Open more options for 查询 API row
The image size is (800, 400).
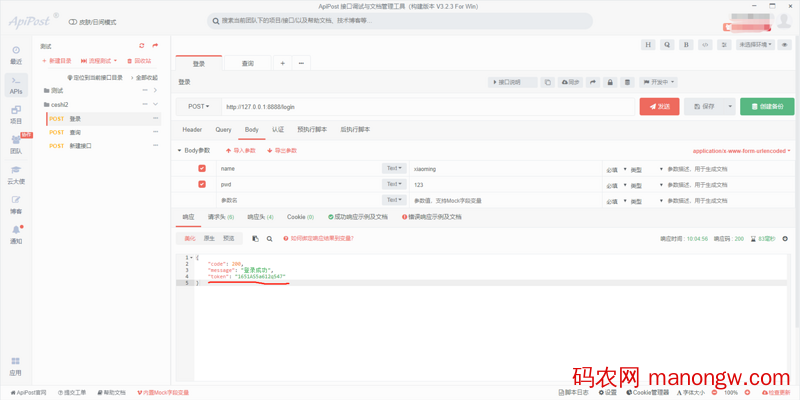tap(156, 132)
